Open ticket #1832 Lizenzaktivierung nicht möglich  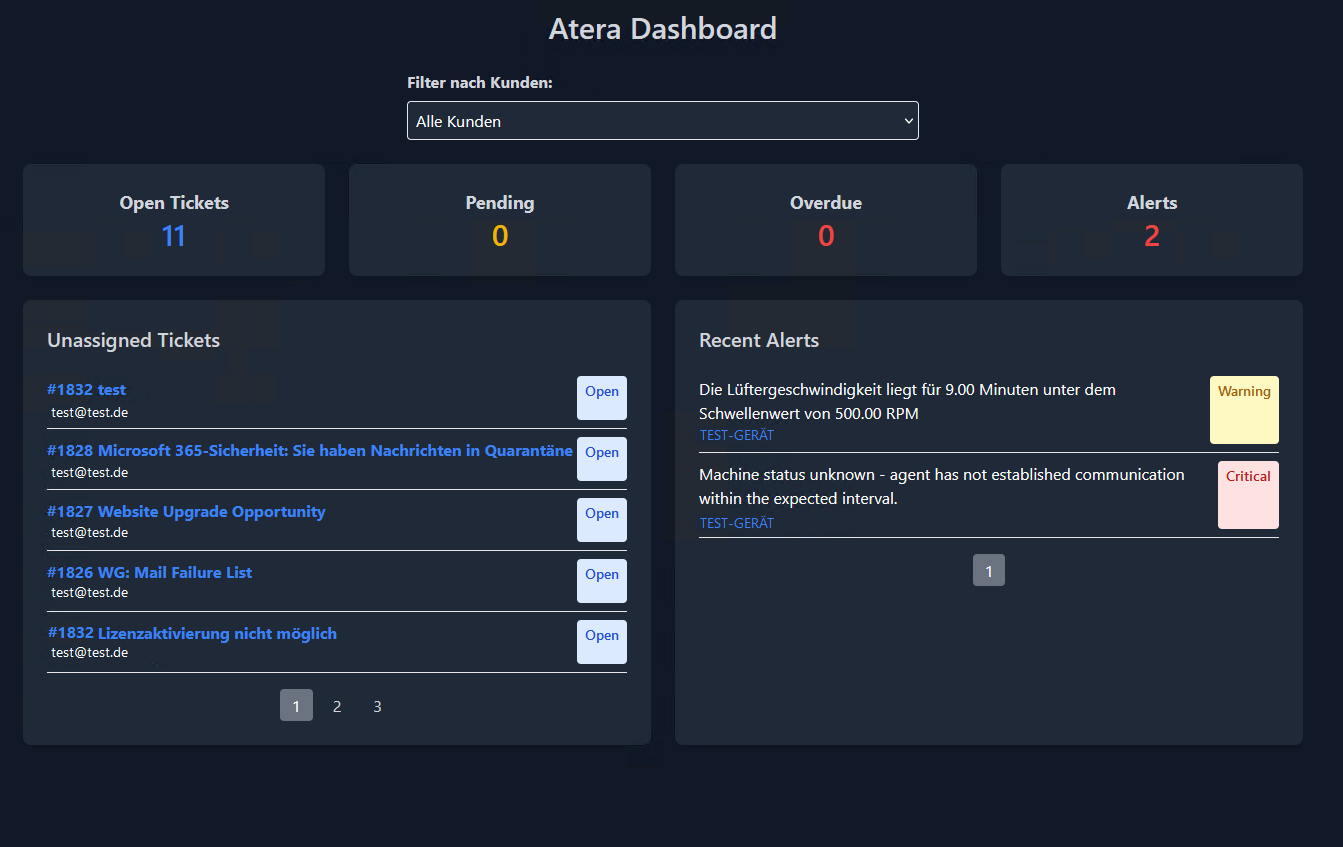pos(192,633)
